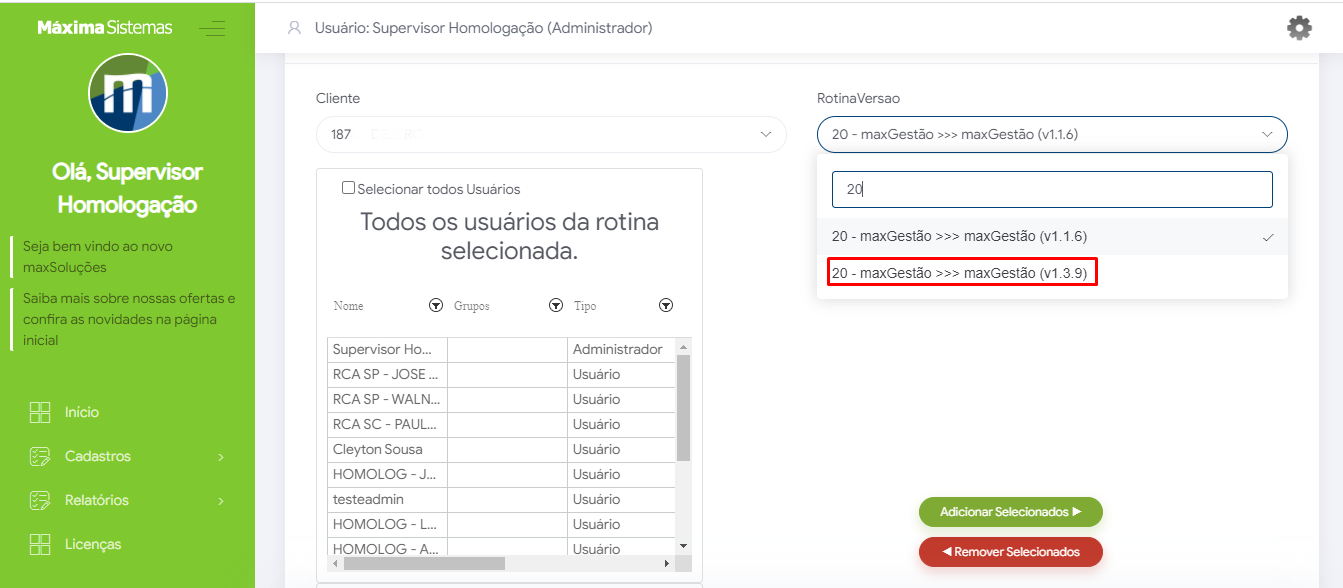
Task: Click Remover Selecionados button
Action: pos(1010,552)
